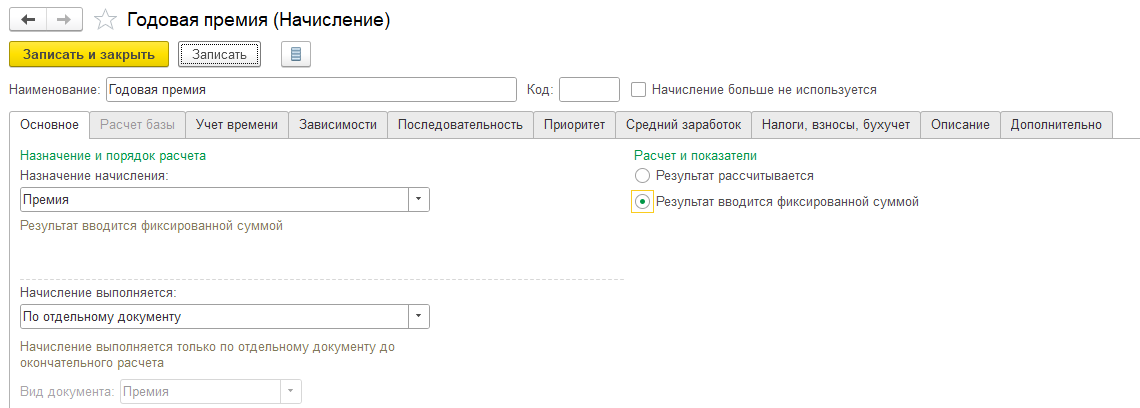Expand the 'Начисление выполняется' dropdown
This screenshot has width=1140, height=408.
pyautogui.click(x=418, y=317)
